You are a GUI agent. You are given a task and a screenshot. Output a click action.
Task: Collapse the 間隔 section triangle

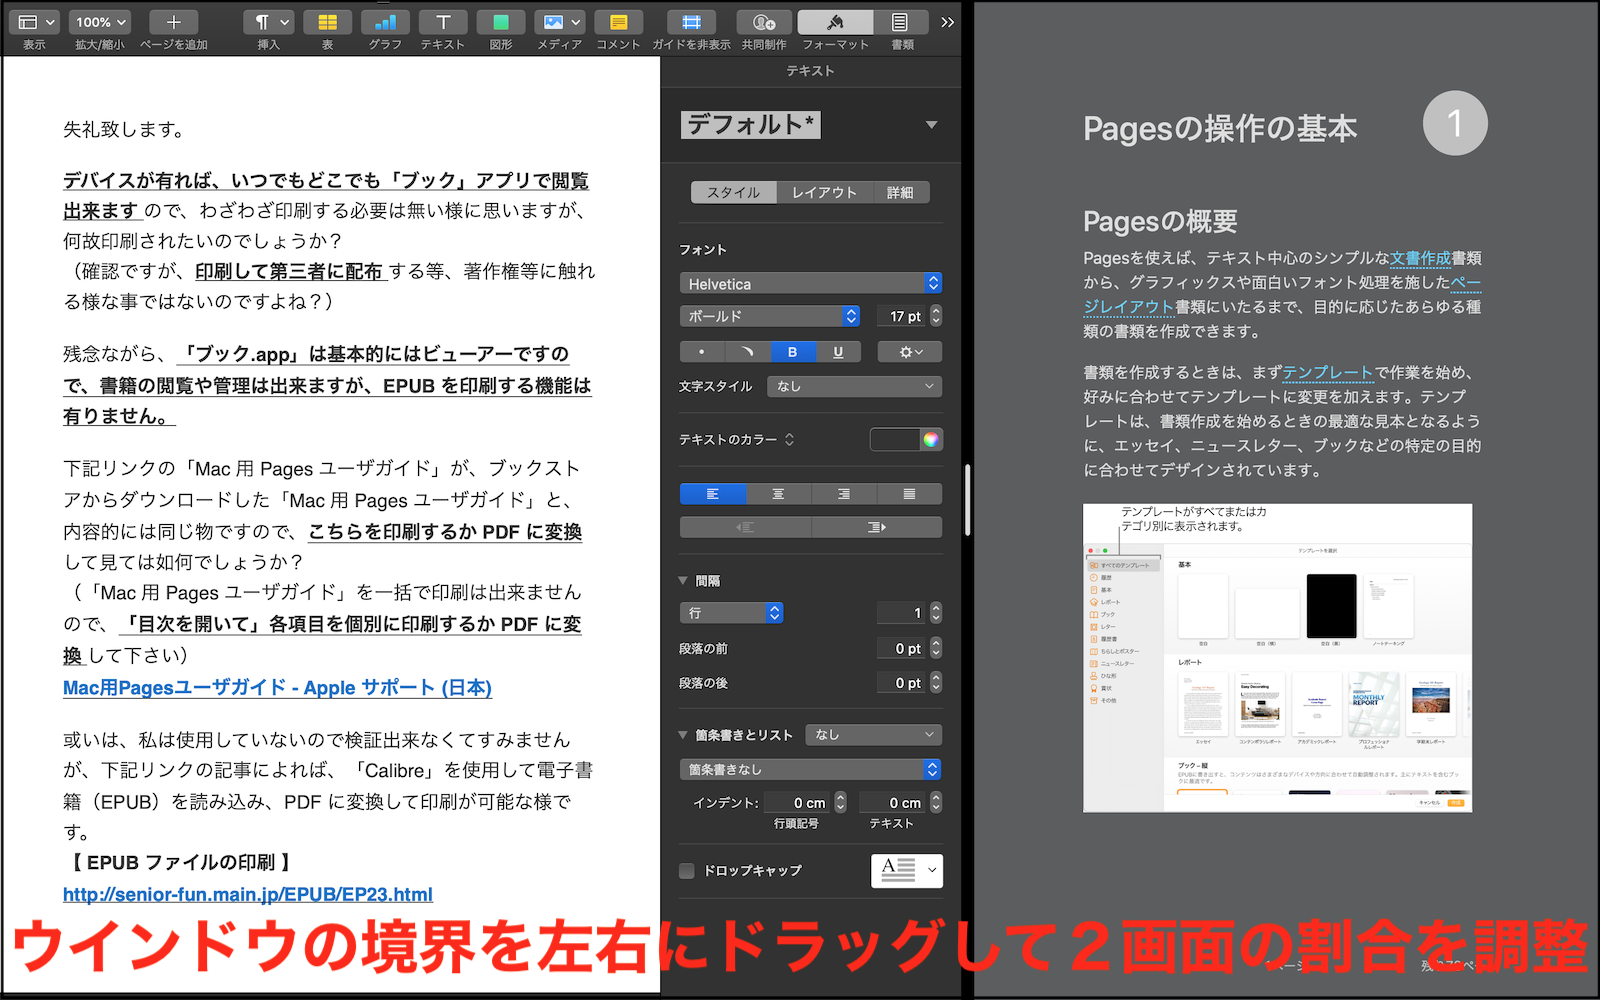click(683, 580)
